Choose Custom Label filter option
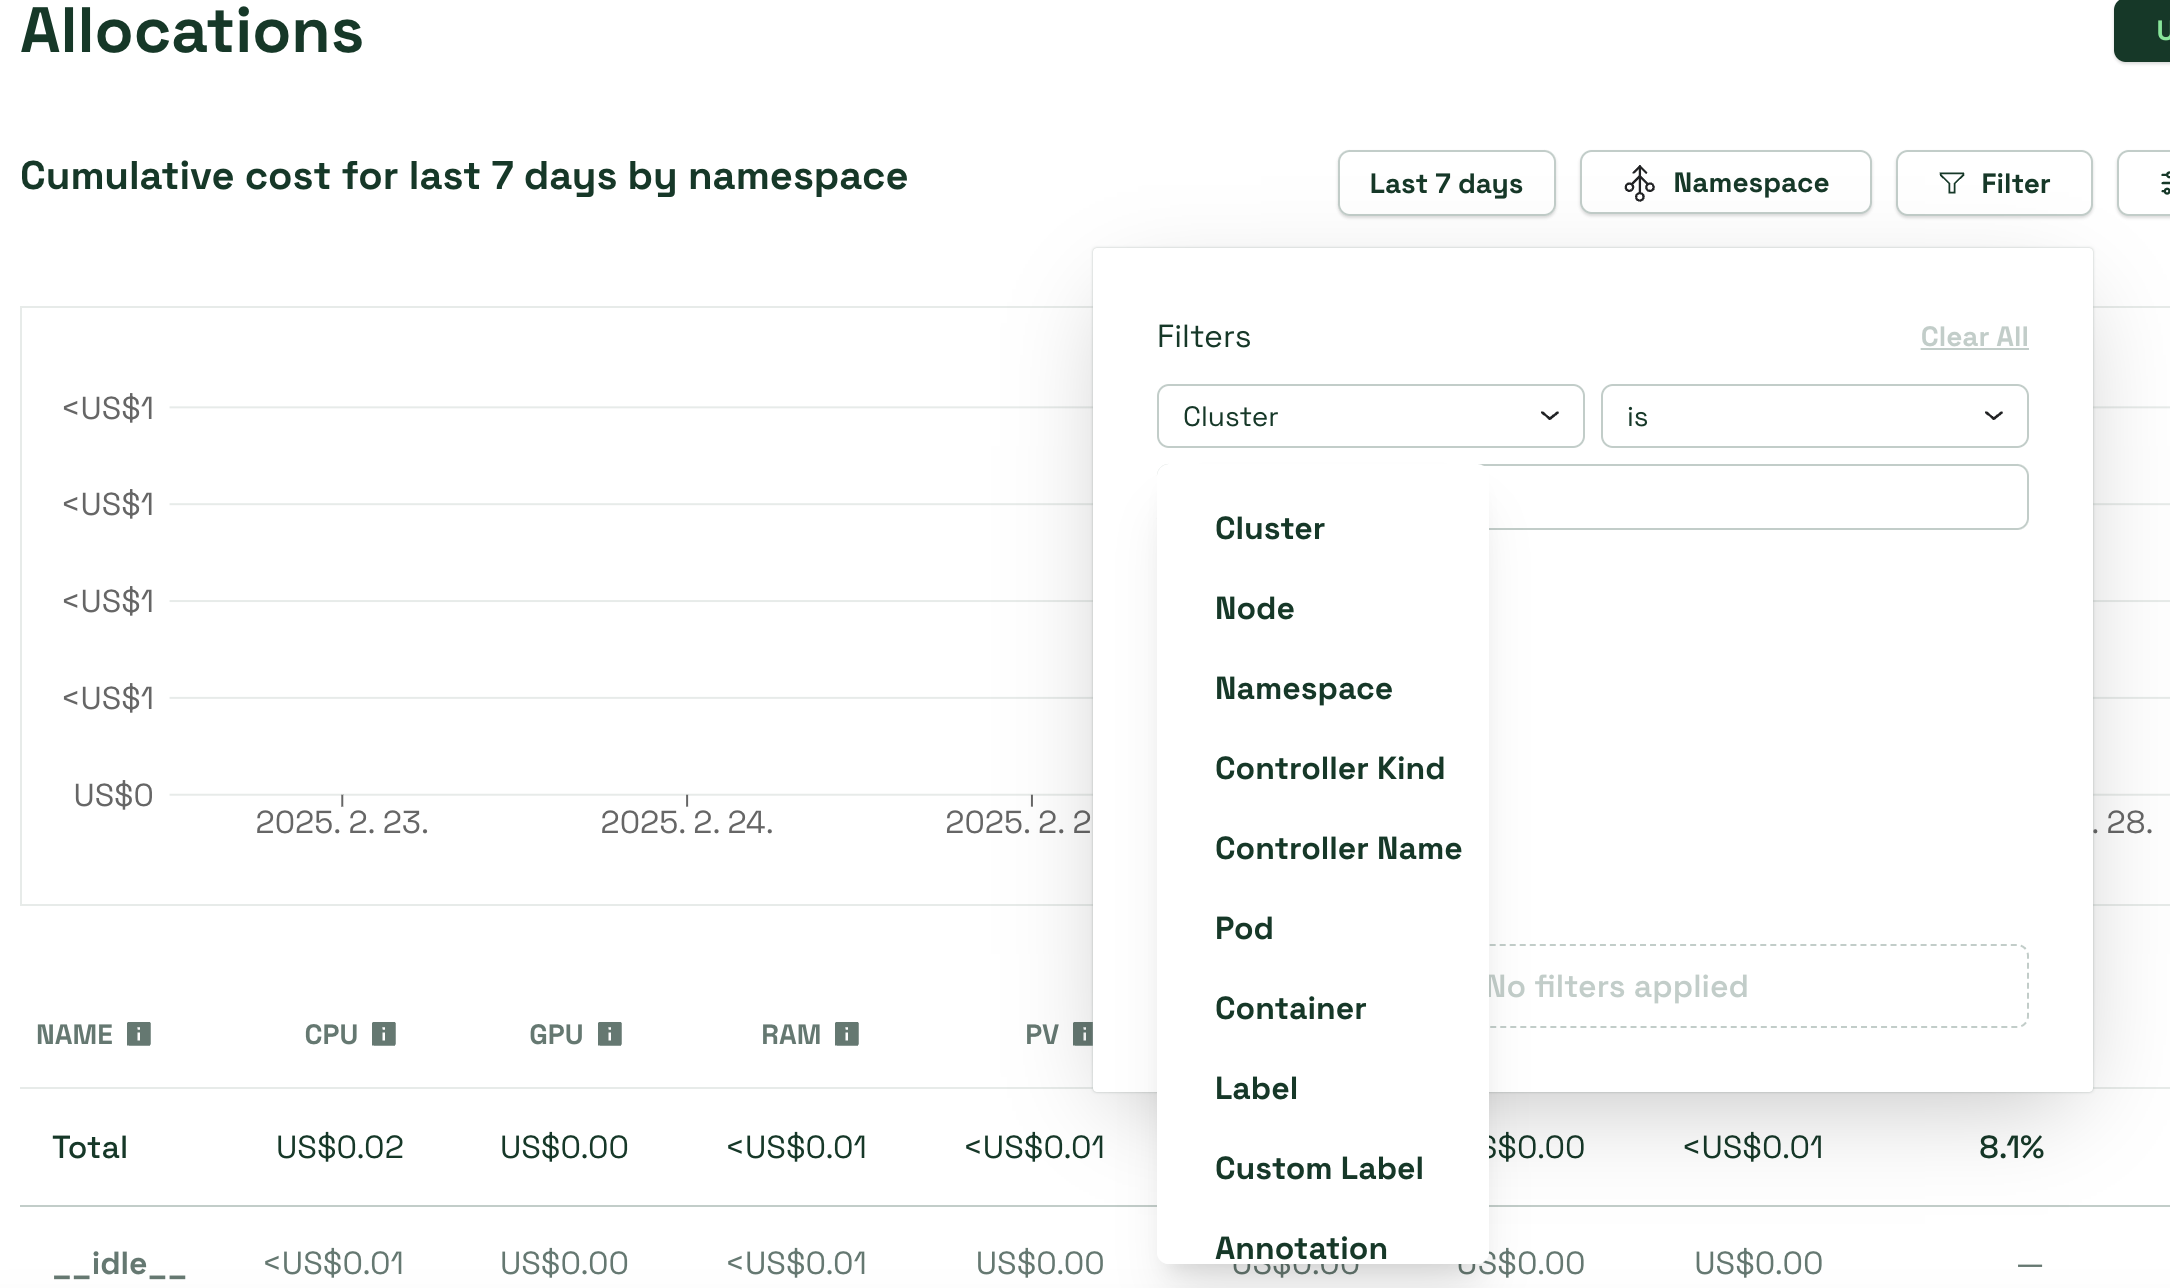This screenshot has height=1288, width=2170. [x=1318, y=1168]
